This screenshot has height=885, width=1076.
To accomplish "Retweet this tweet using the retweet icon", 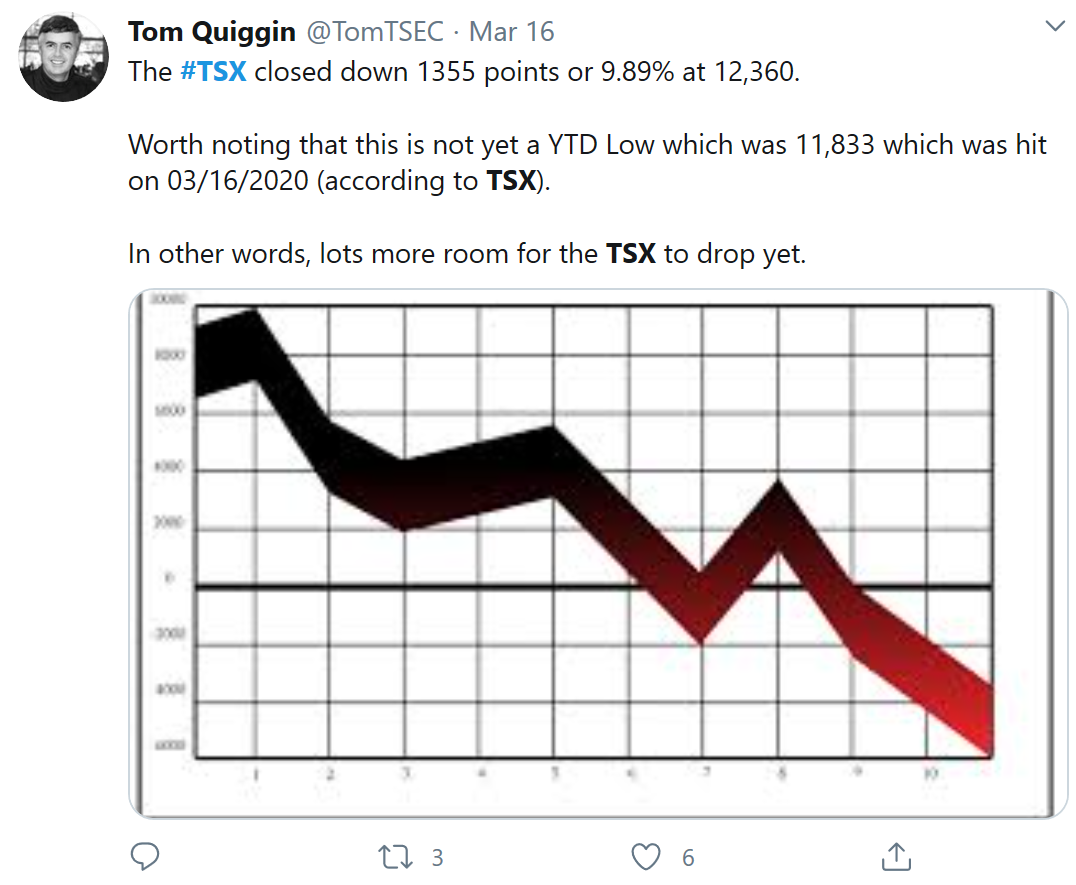I will click(396, 856).
